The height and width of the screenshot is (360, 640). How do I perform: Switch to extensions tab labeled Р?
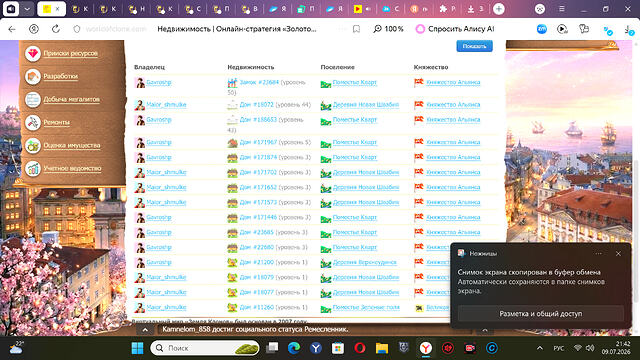pyautogui.click(x=447, y=9)
